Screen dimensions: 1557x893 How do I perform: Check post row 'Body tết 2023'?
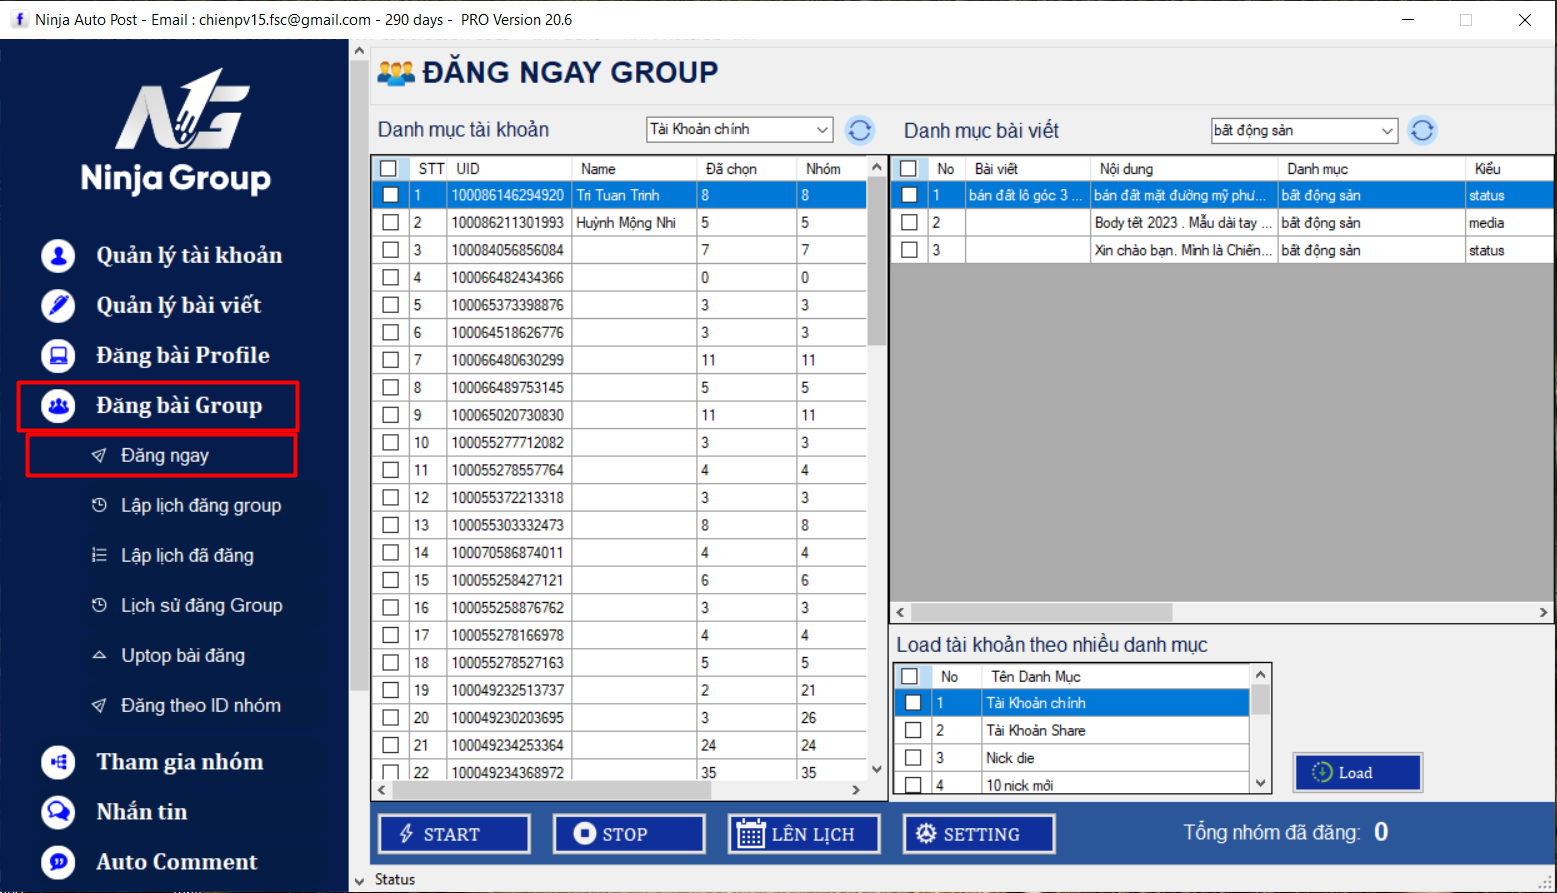click(909, 222)
